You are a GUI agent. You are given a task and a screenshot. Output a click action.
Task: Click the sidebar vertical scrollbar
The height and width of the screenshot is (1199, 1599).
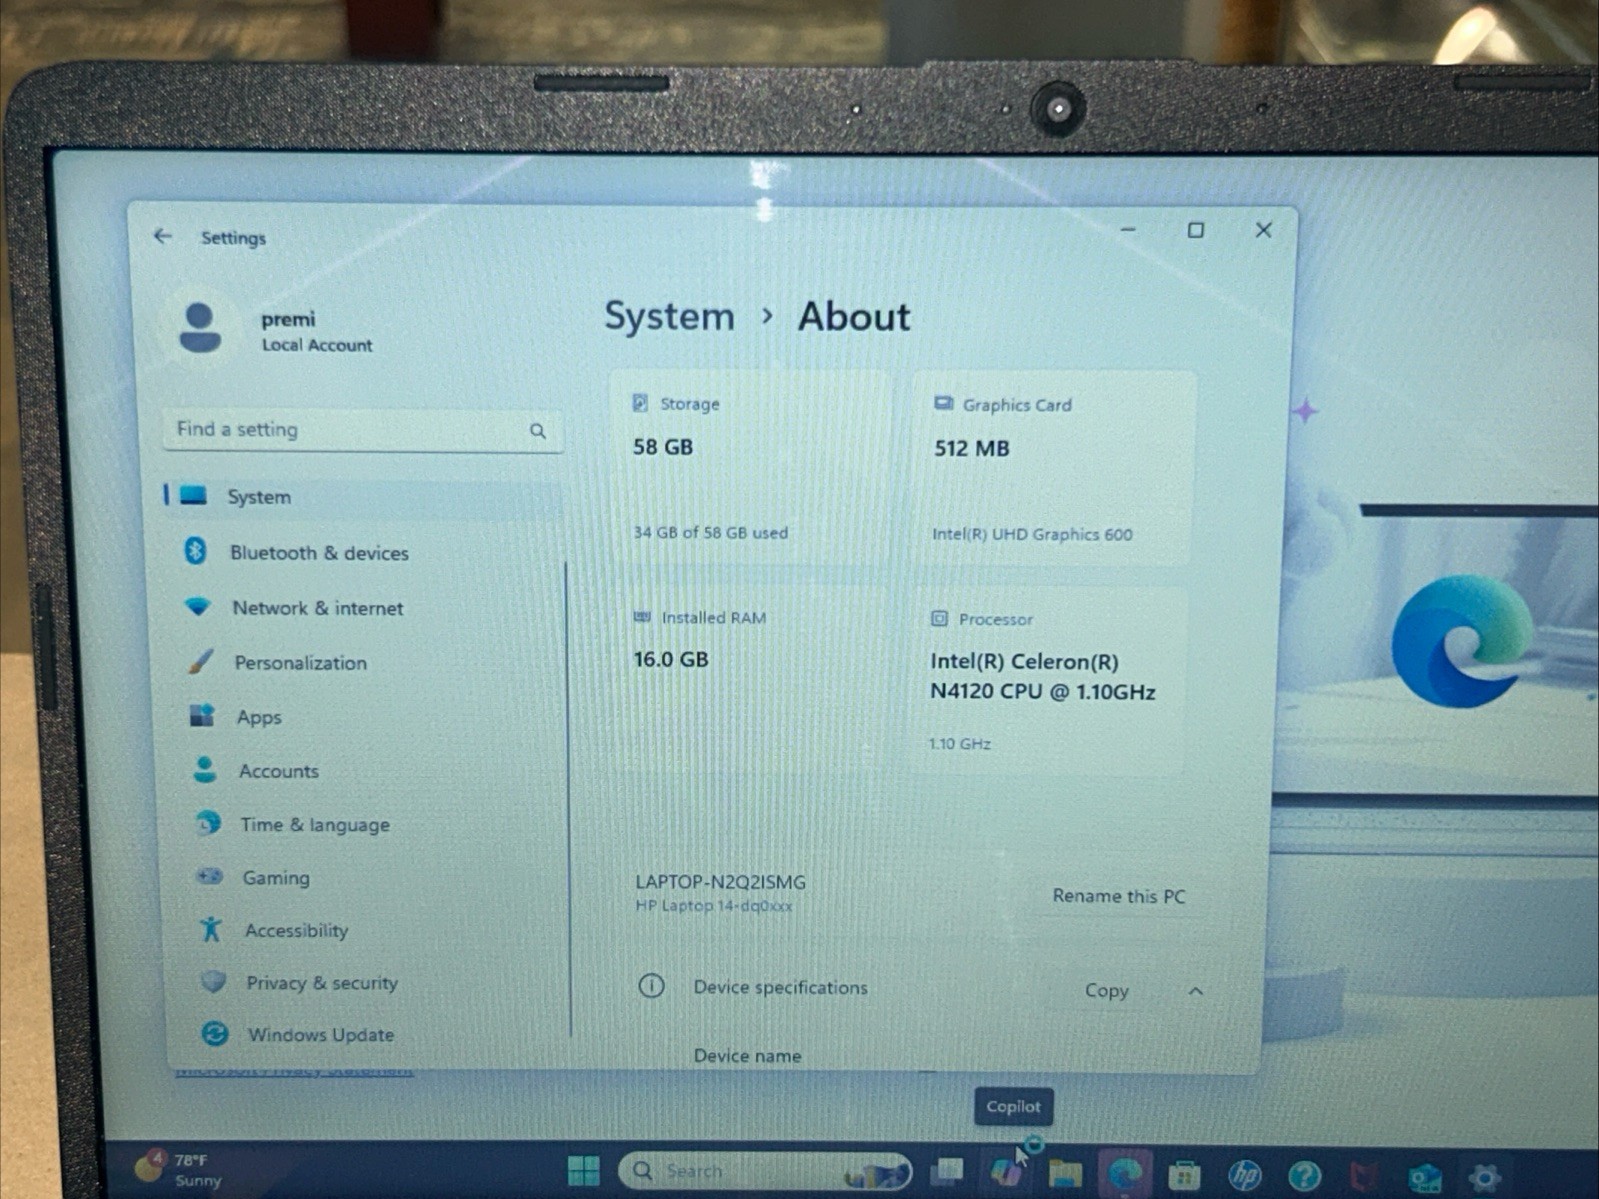[567, 800]
